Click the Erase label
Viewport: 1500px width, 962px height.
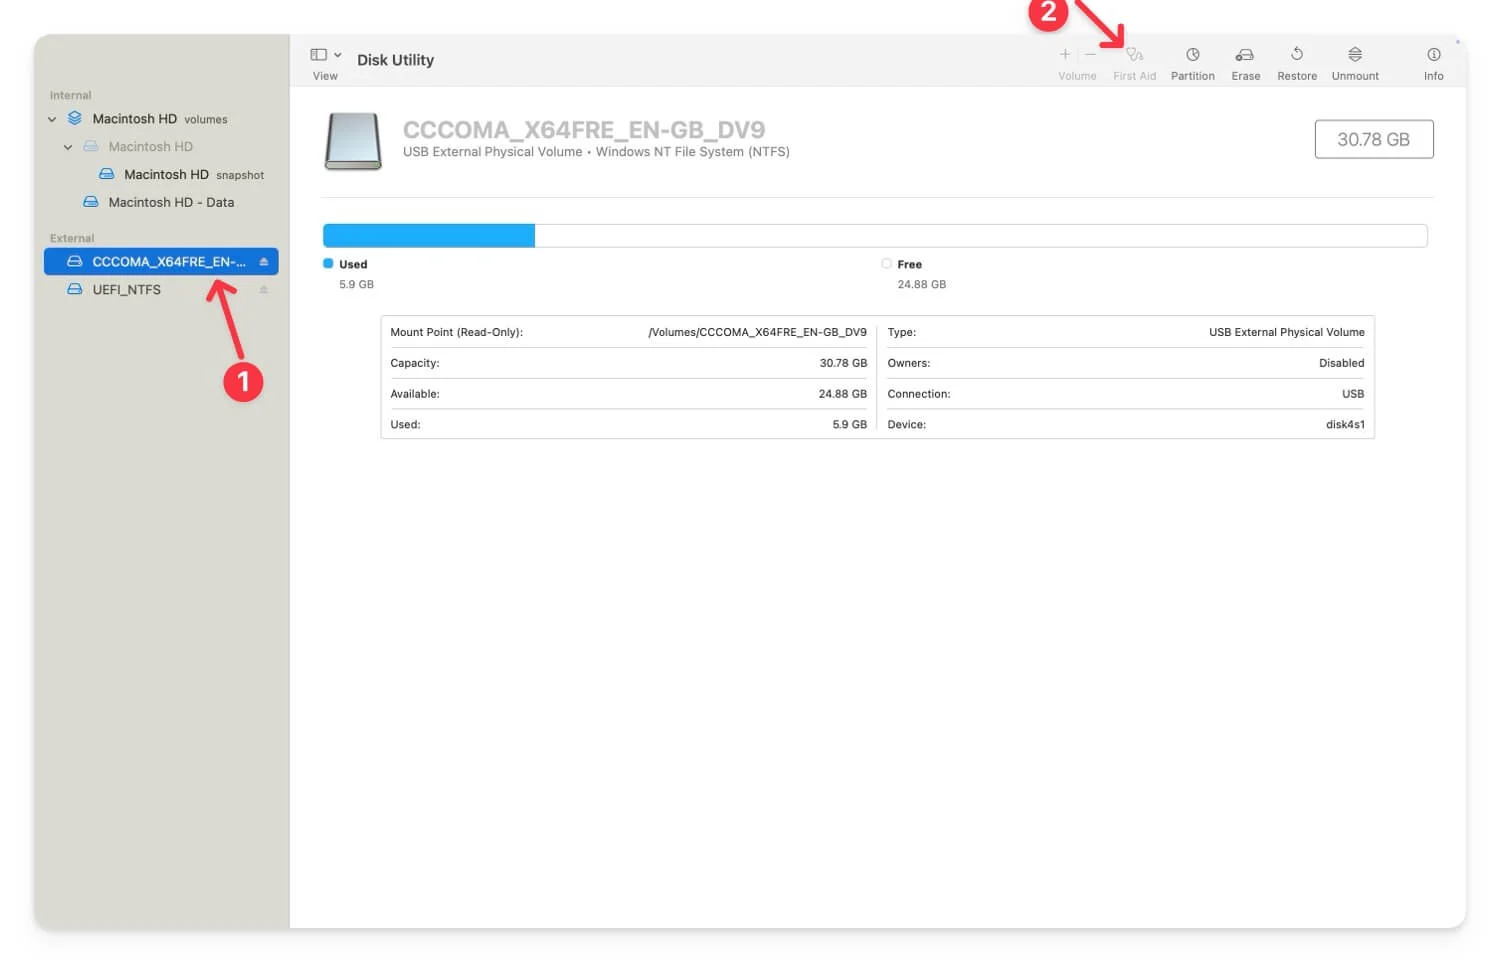(1246, 76)
